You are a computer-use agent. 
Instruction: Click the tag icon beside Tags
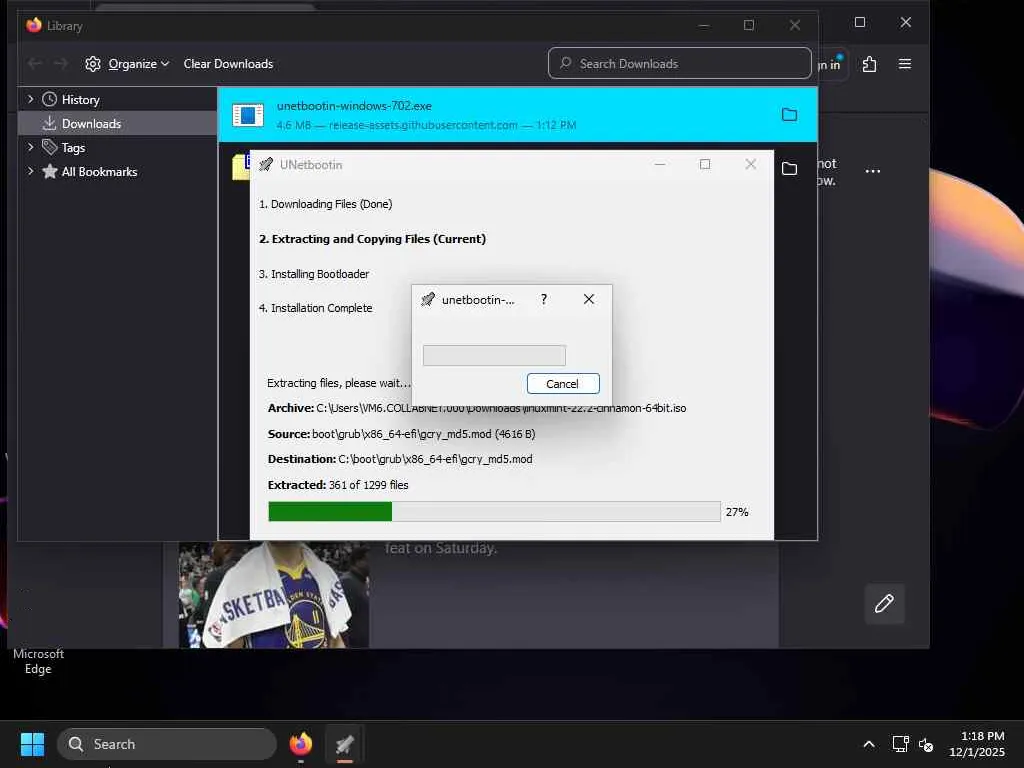[50, 147]
